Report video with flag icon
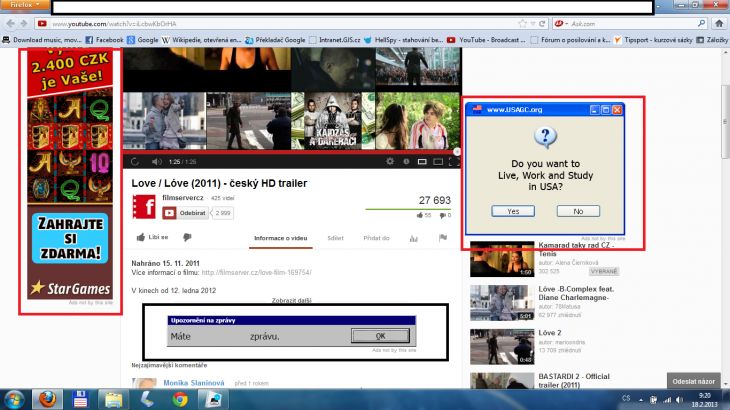Viewport: 730px width, 410px height. (443, 238)
